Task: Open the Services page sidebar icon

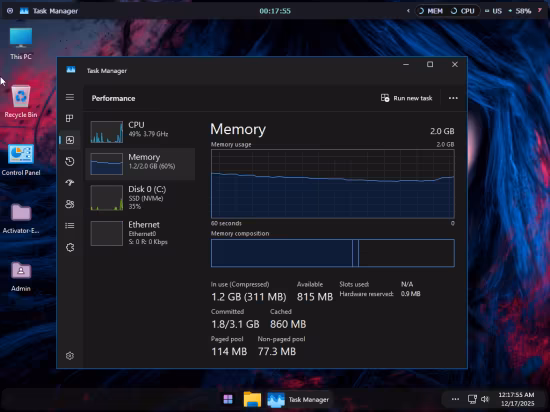Action: pyautogui.click(x=70, y=247)
